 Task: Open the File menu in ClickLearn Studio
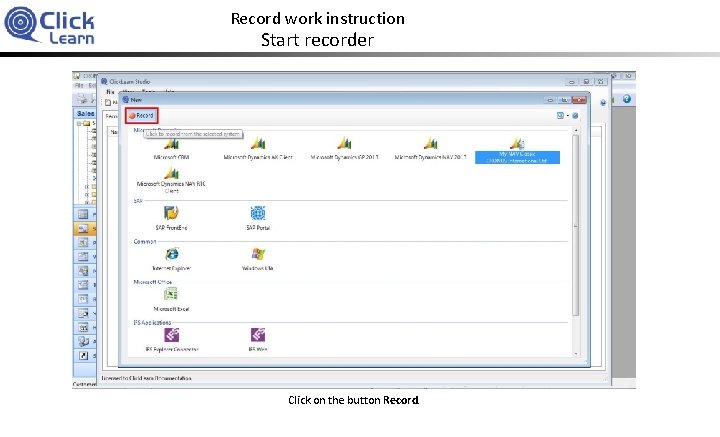[110, 92]
